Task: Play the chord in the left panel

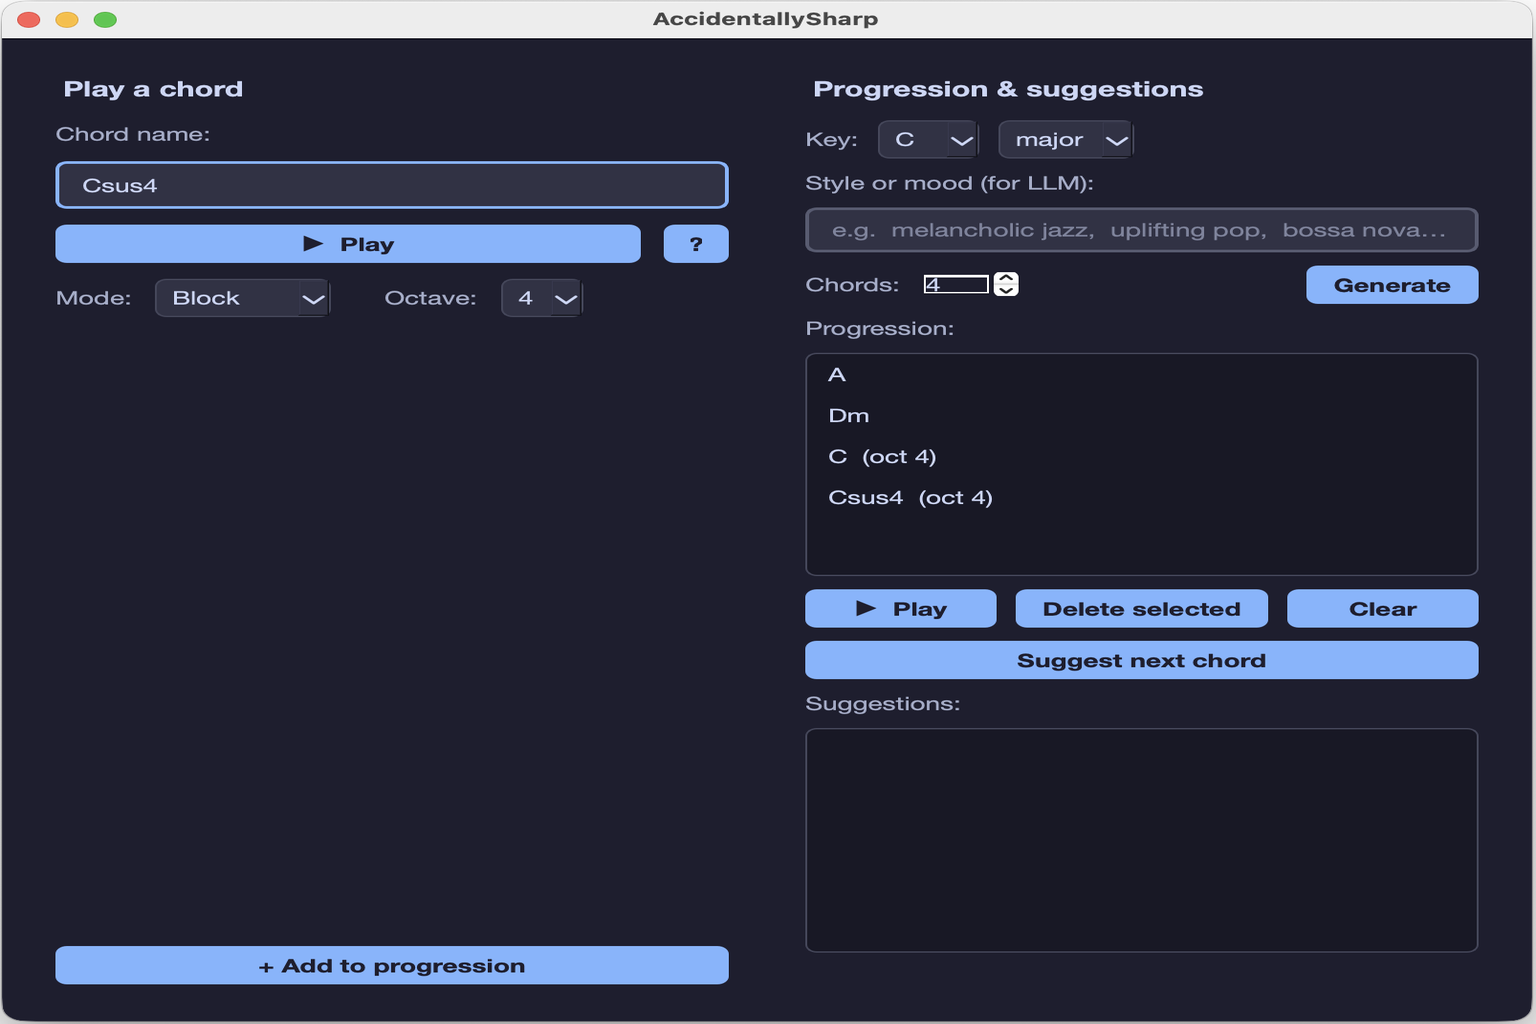Action: [347, 244]
